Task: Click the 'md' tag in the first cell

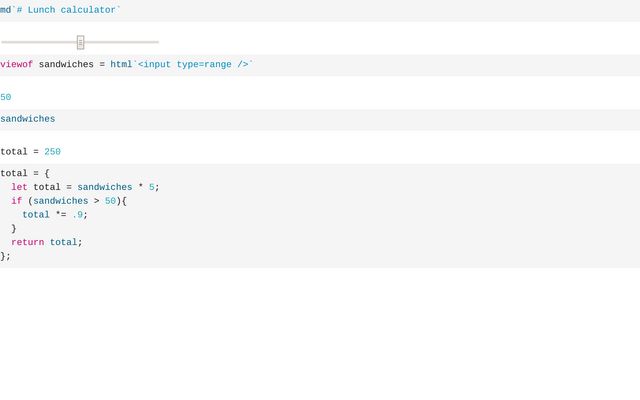Action: click(5, 9)
